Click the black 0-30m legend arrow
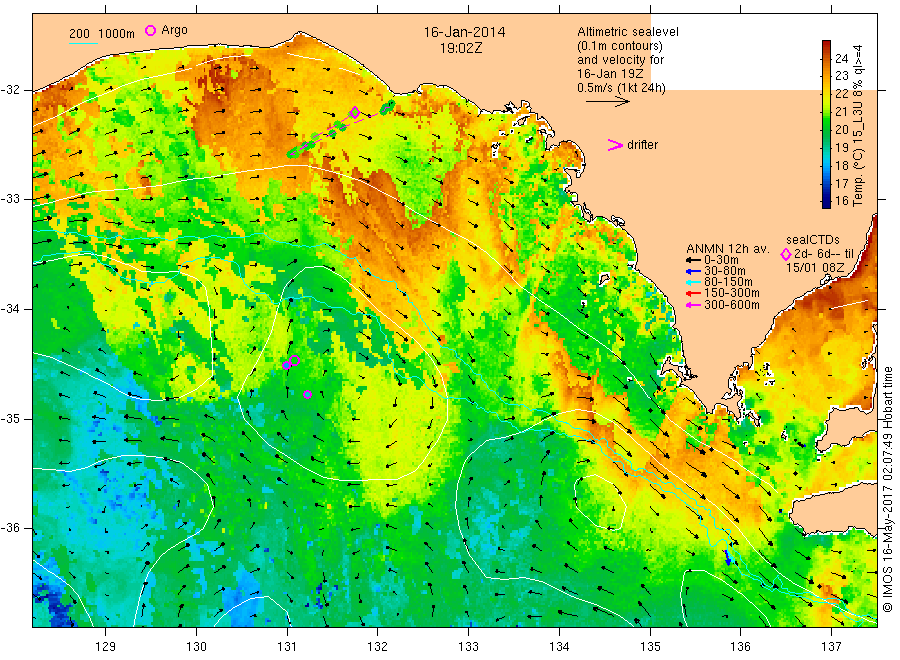This screenshot has width=900, height=660. tap(693, 260)
